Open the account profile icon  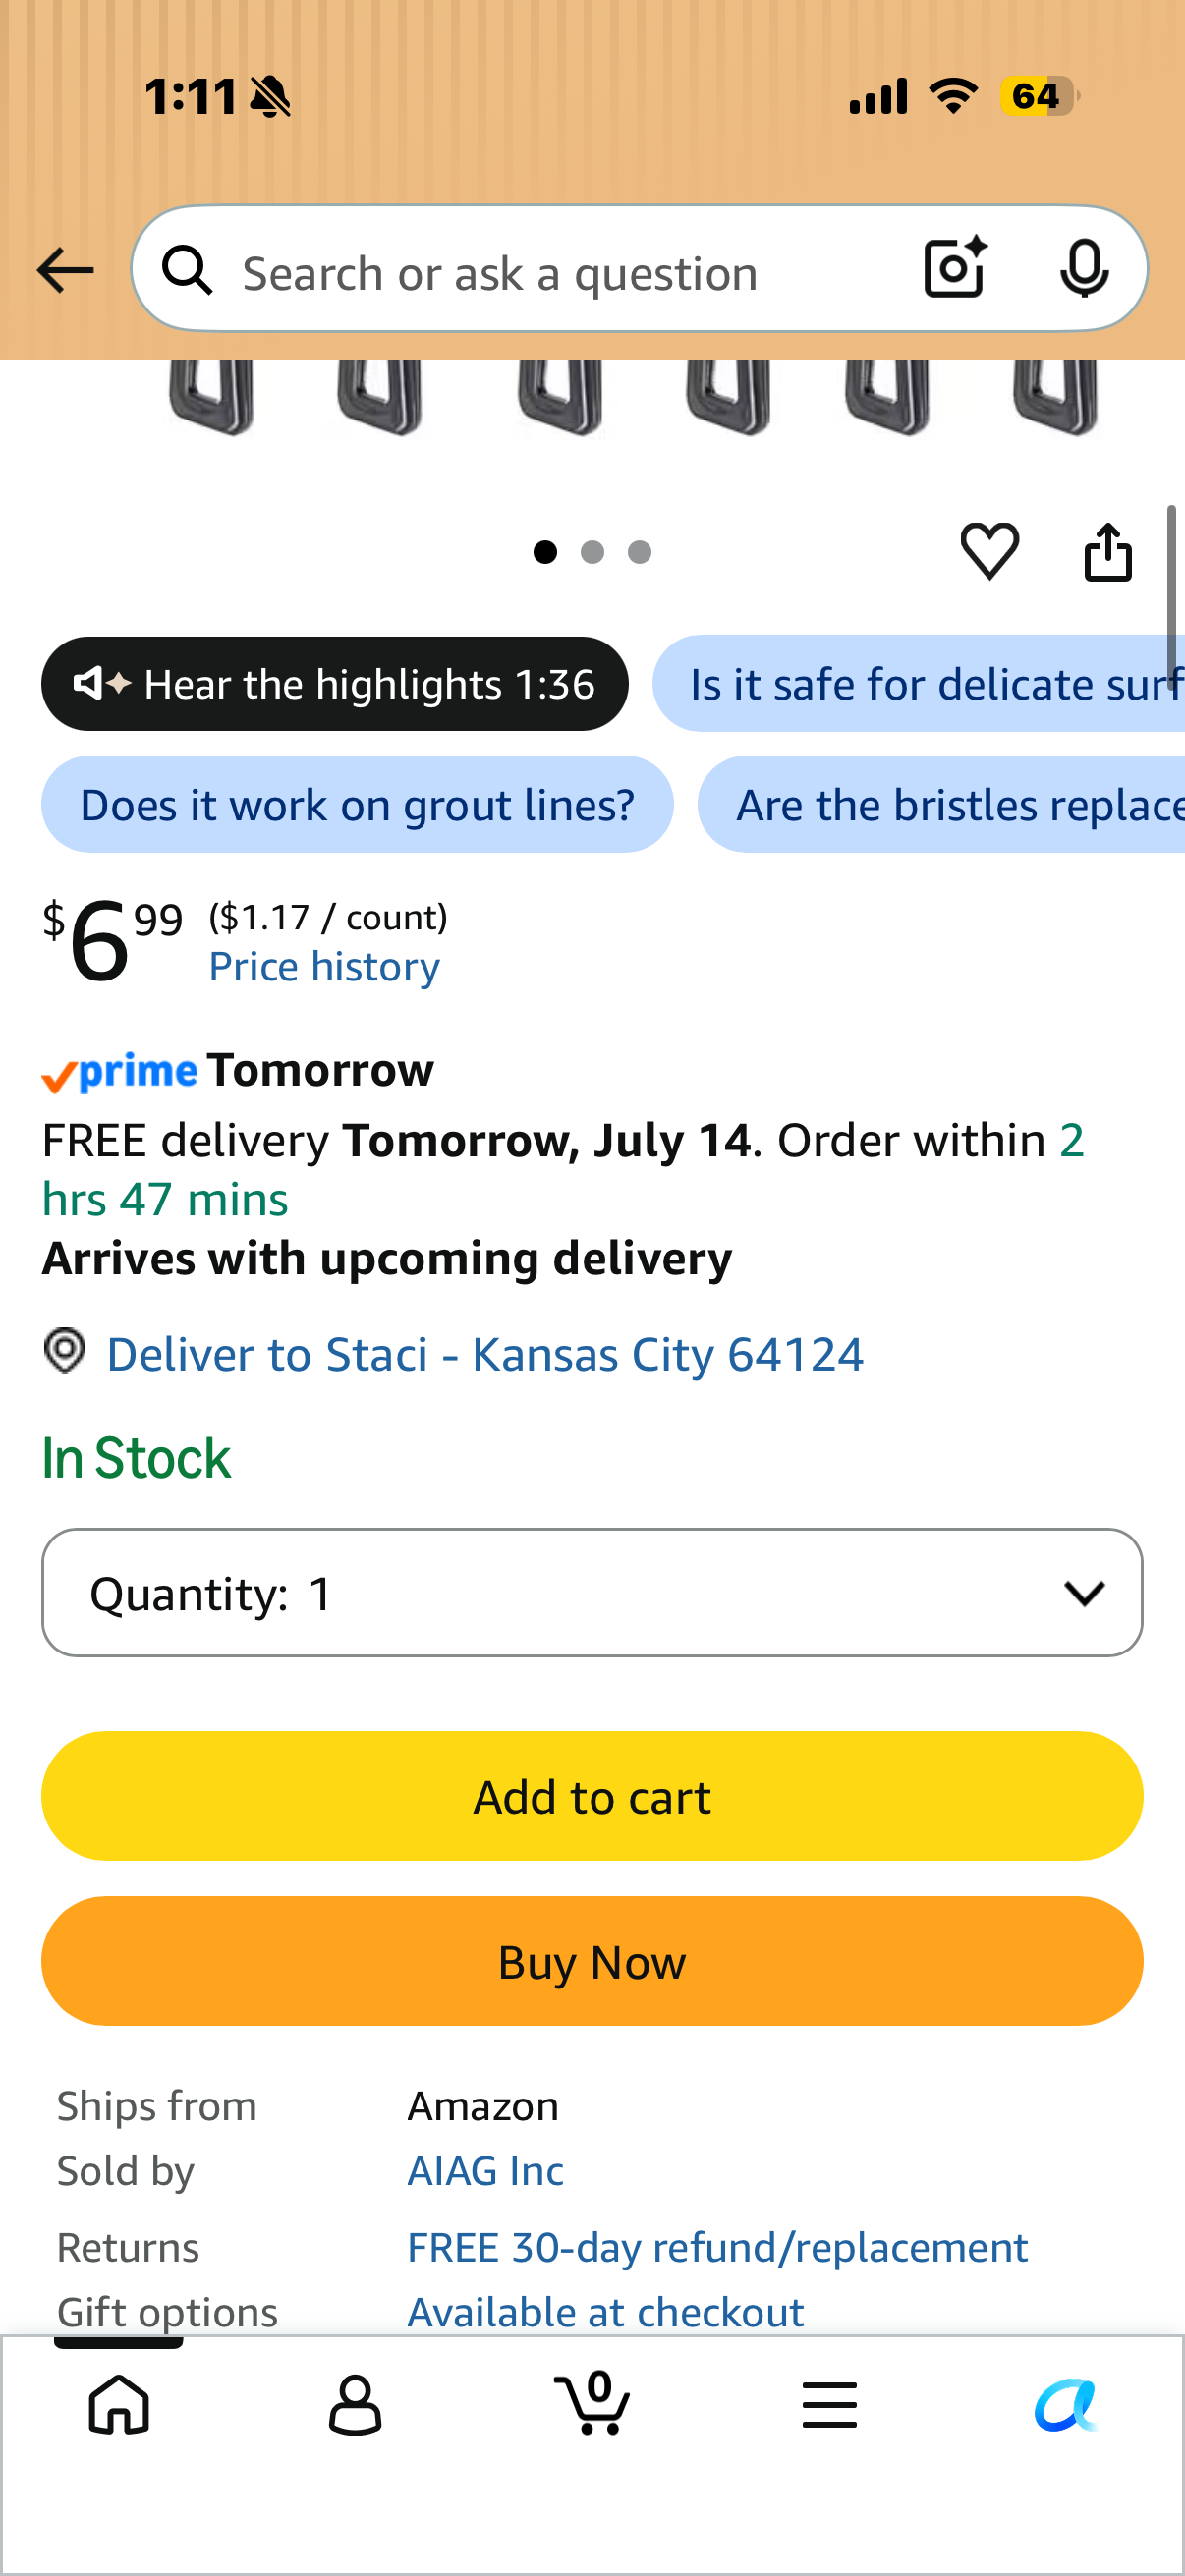pos(355,2404)
